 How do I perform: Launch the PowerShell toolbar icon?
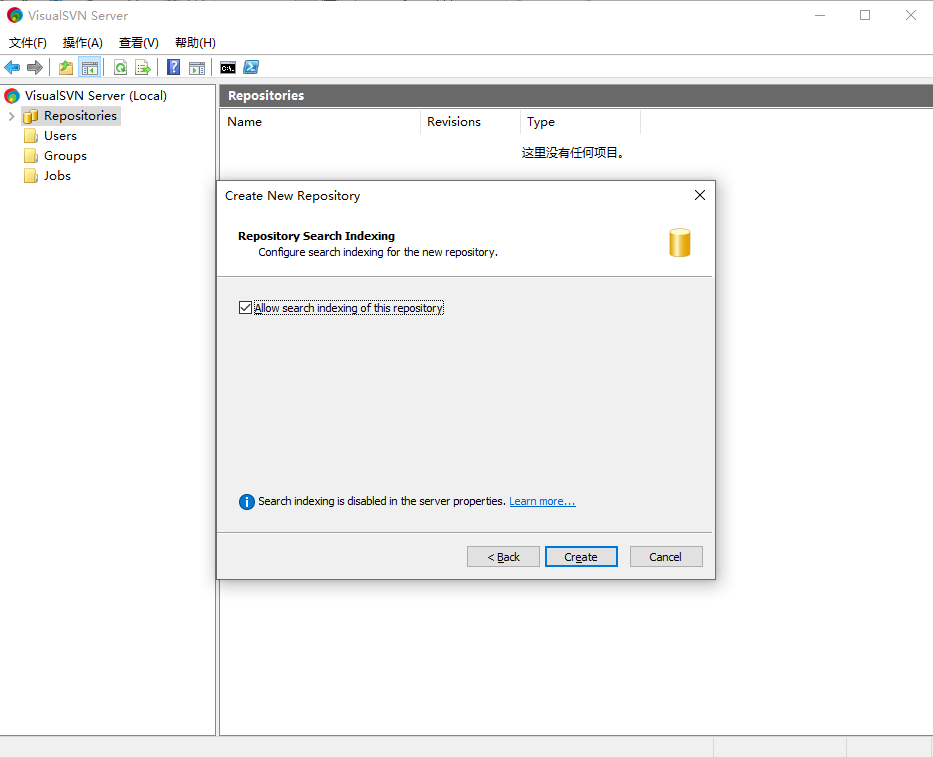251,67
